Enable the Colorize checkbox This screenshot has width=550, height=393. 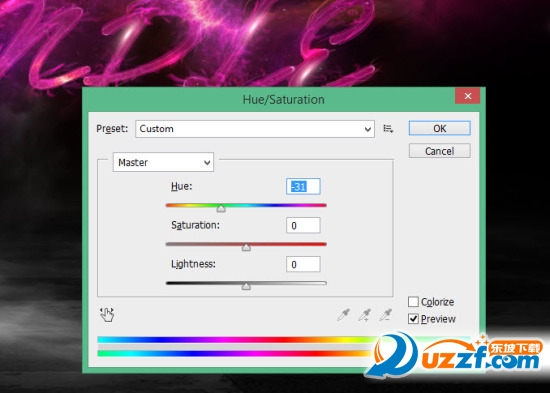(413, 302)
